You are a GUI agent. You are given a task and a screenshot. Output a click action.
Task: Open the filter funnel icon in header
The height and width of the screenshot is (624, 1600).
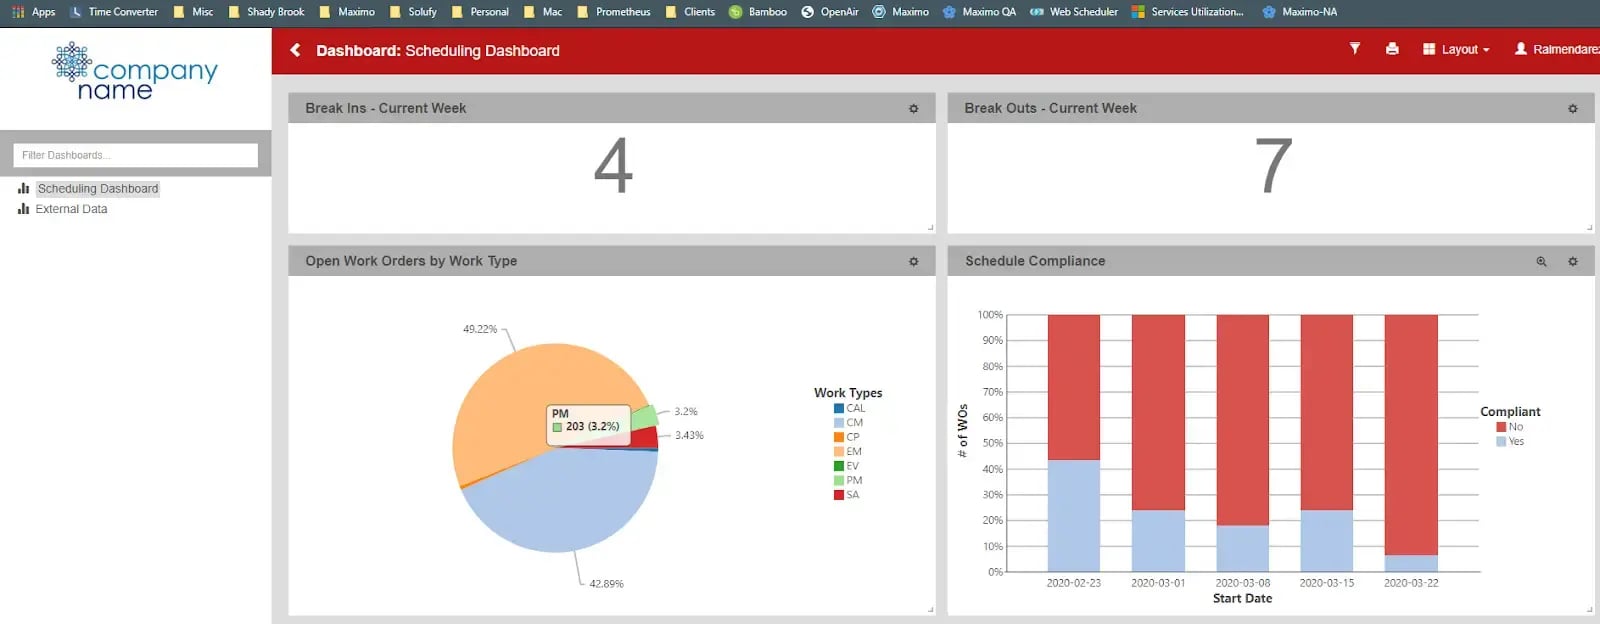1355,49
